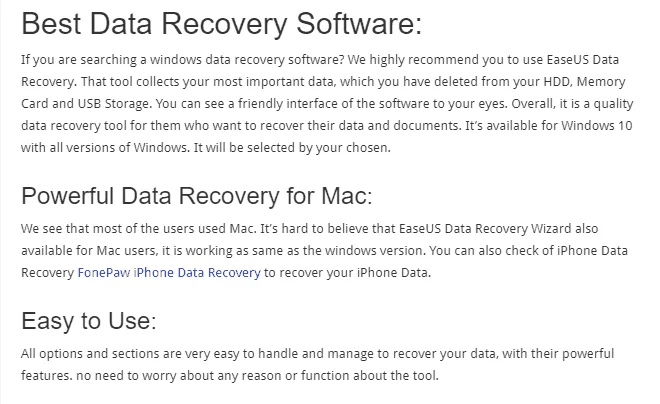Click the text All options and sections

(x=90, y=354)
